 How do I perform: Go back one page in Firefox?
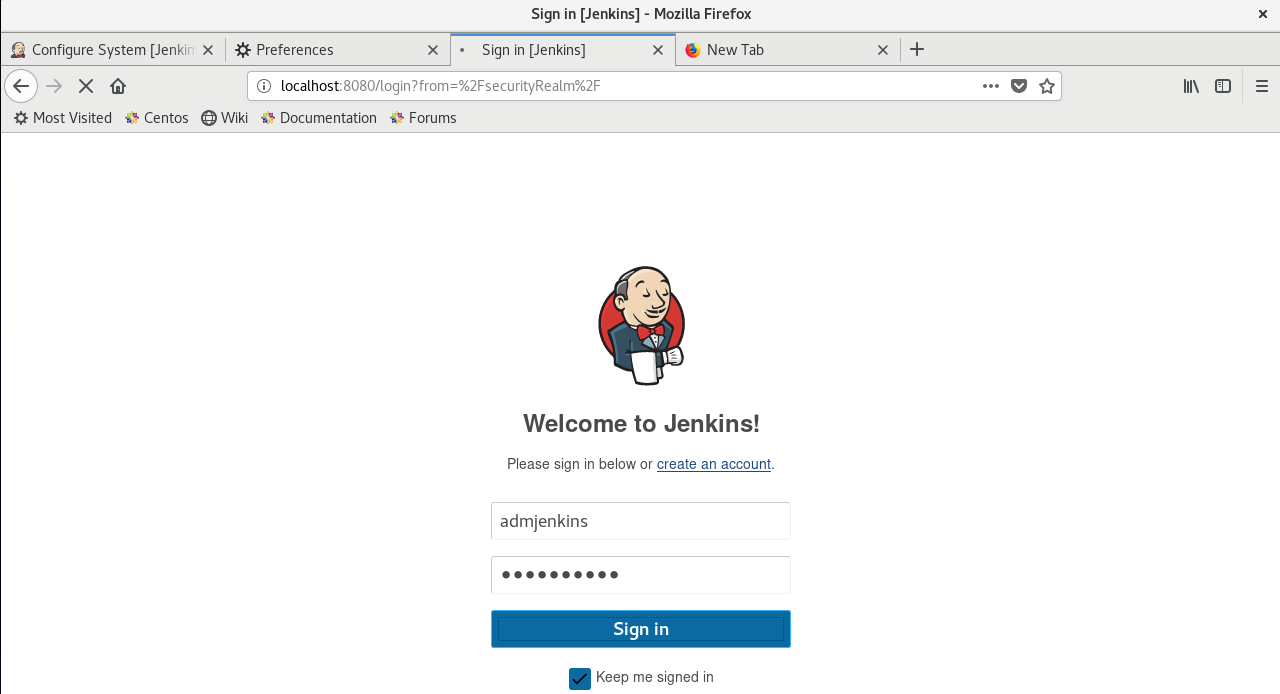(x=21, y=86)
